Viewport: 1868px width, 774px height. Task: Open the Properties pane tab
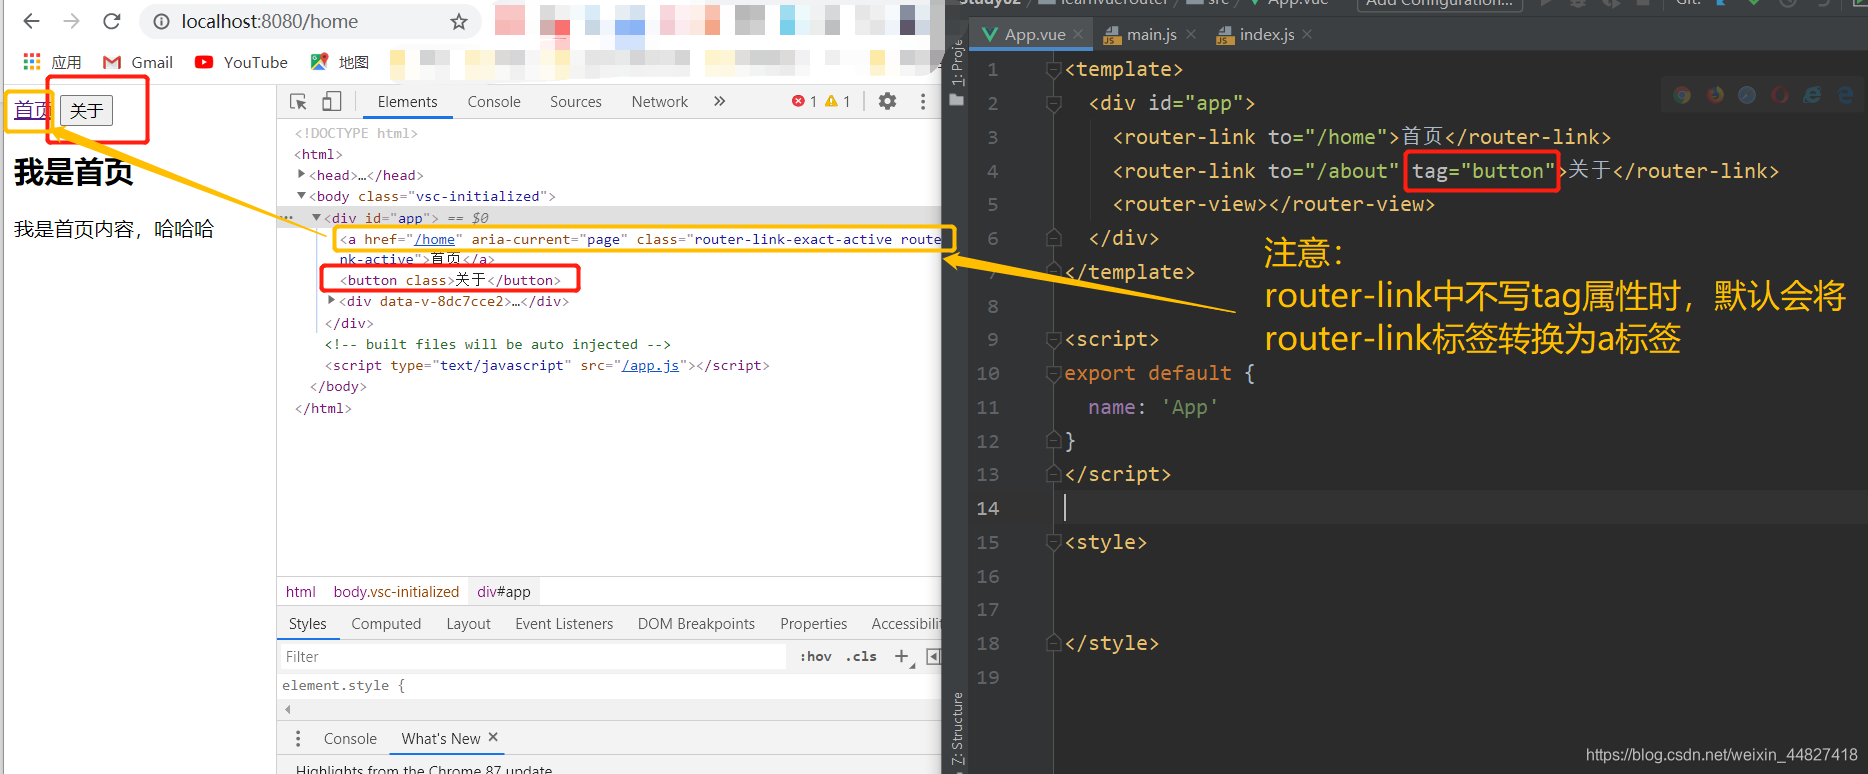[x=813, y=624]
